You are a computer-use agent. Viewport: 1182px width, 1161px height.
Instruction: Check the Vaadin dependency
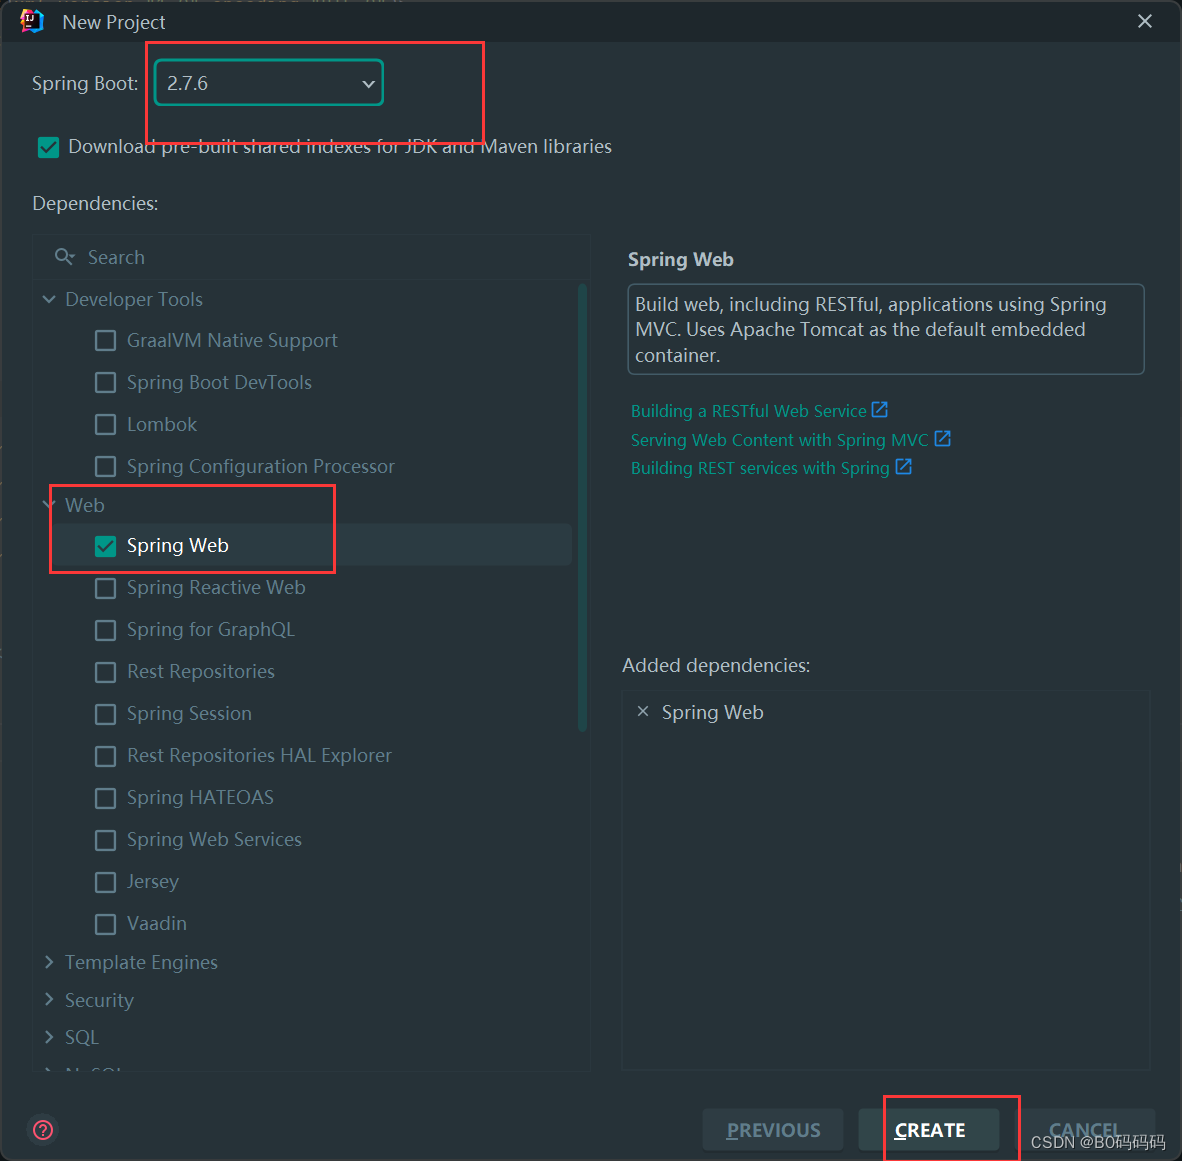tap(106, 924)
